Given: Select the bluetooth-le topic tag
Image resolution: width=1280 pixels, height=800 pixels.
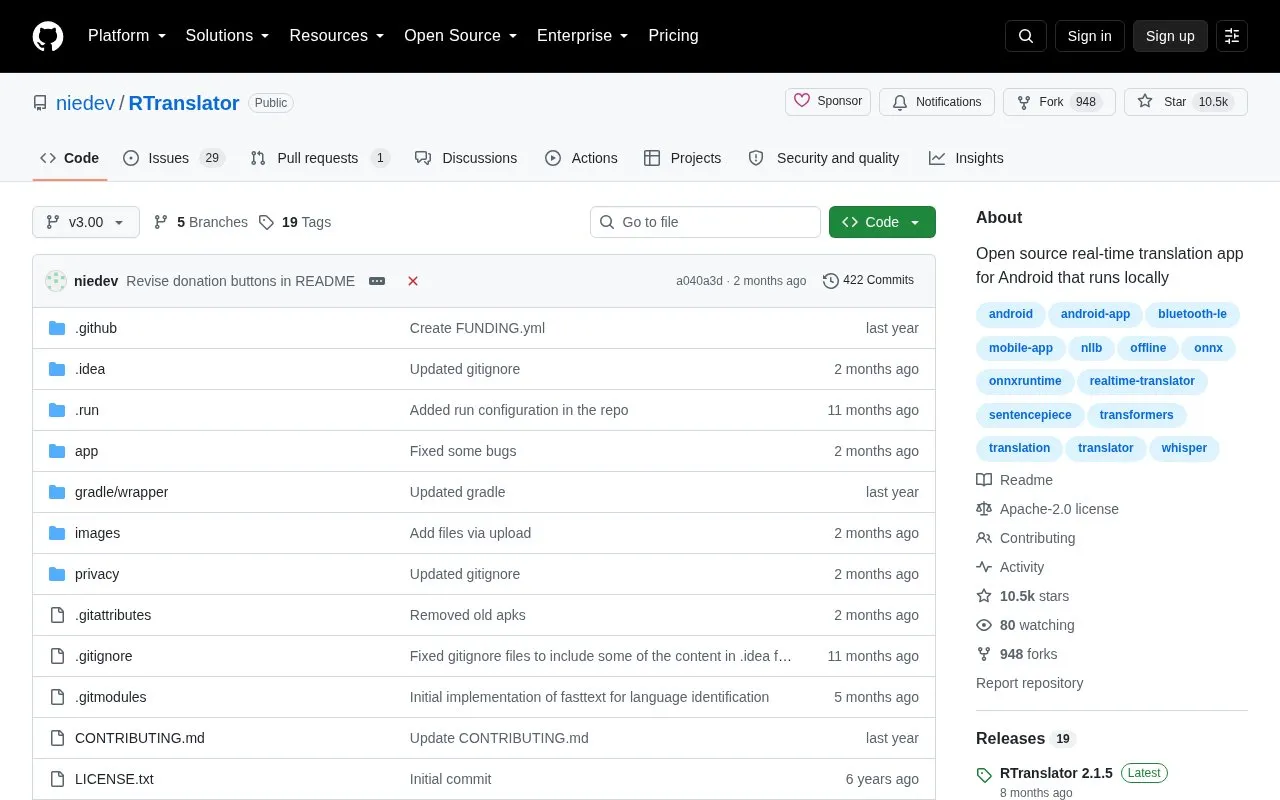Looking at the screenshot, I should tap(1192, 314).
